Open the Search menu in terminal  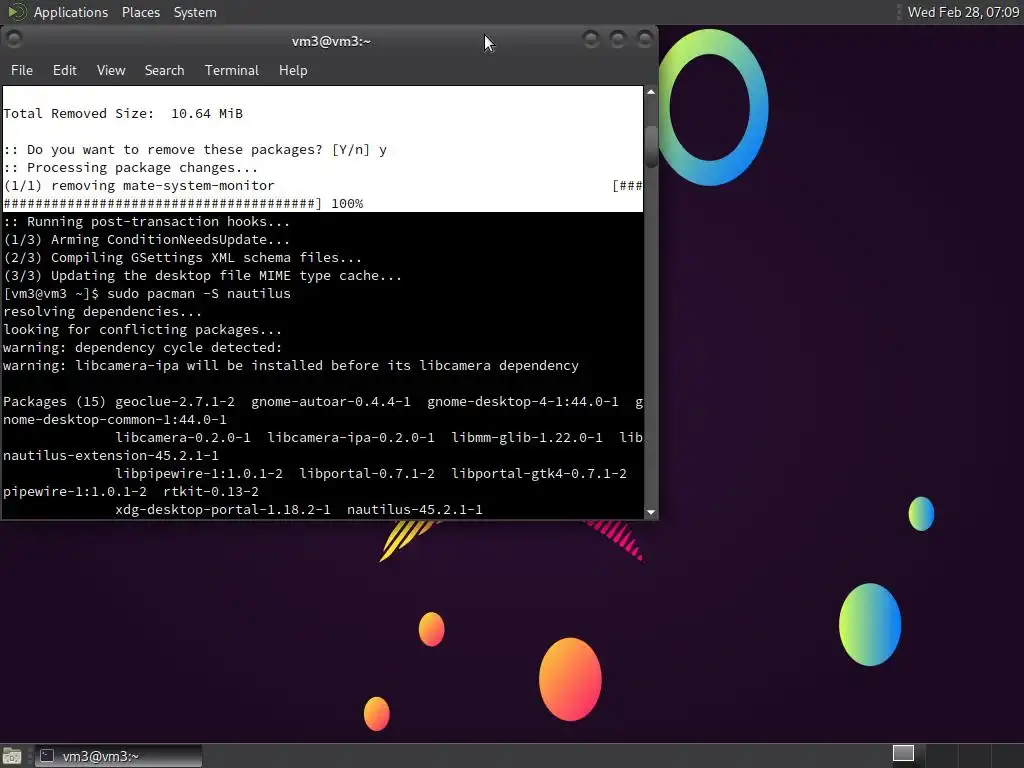pos(164,70)
